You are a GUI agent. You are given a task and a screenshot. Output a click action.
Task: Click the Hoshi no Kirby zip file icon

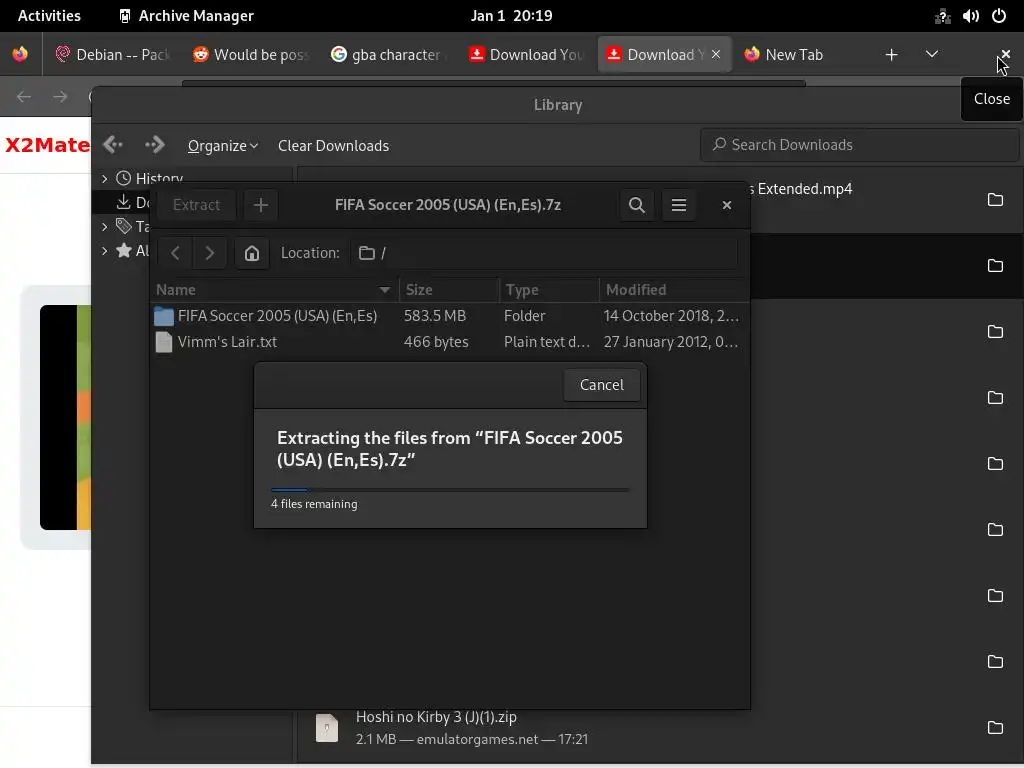pyautogui.click(x=327, y=728)
